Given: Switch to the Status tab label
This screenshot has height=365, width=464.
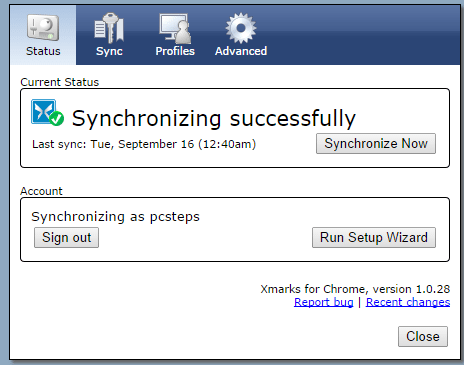Looking at the screenshot, I should 43,51.
